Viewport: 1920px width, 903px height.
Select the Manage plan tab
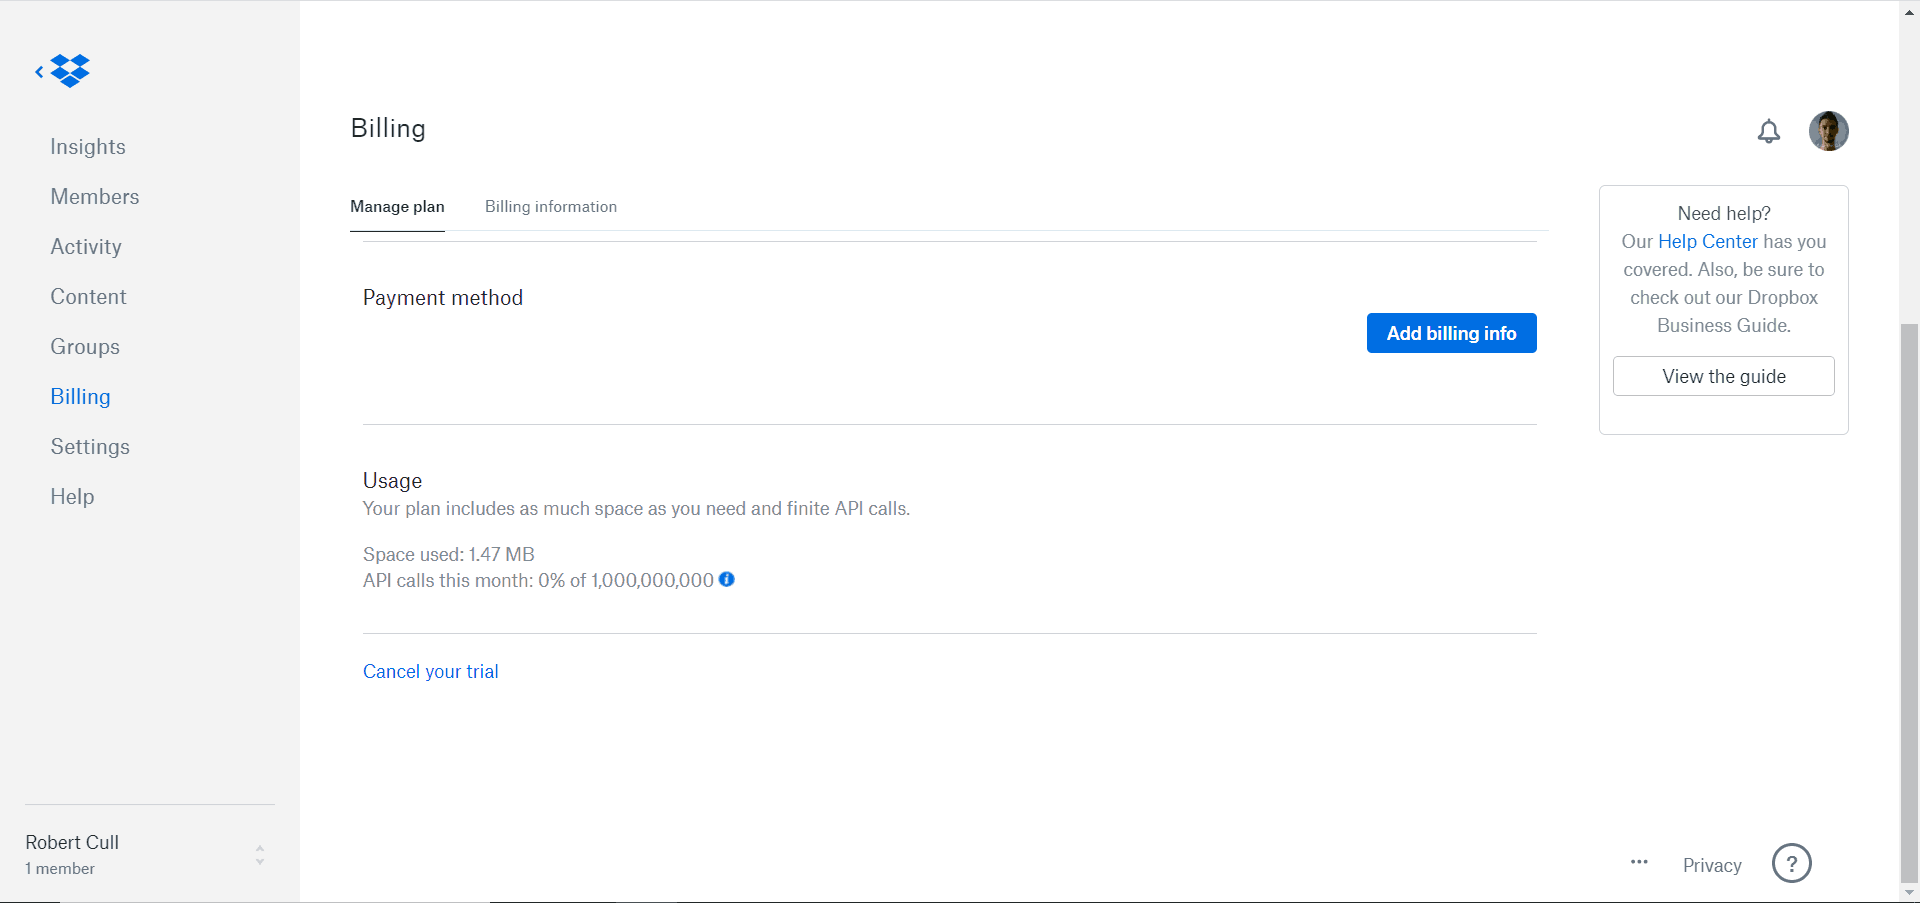[x=397, y=207]
